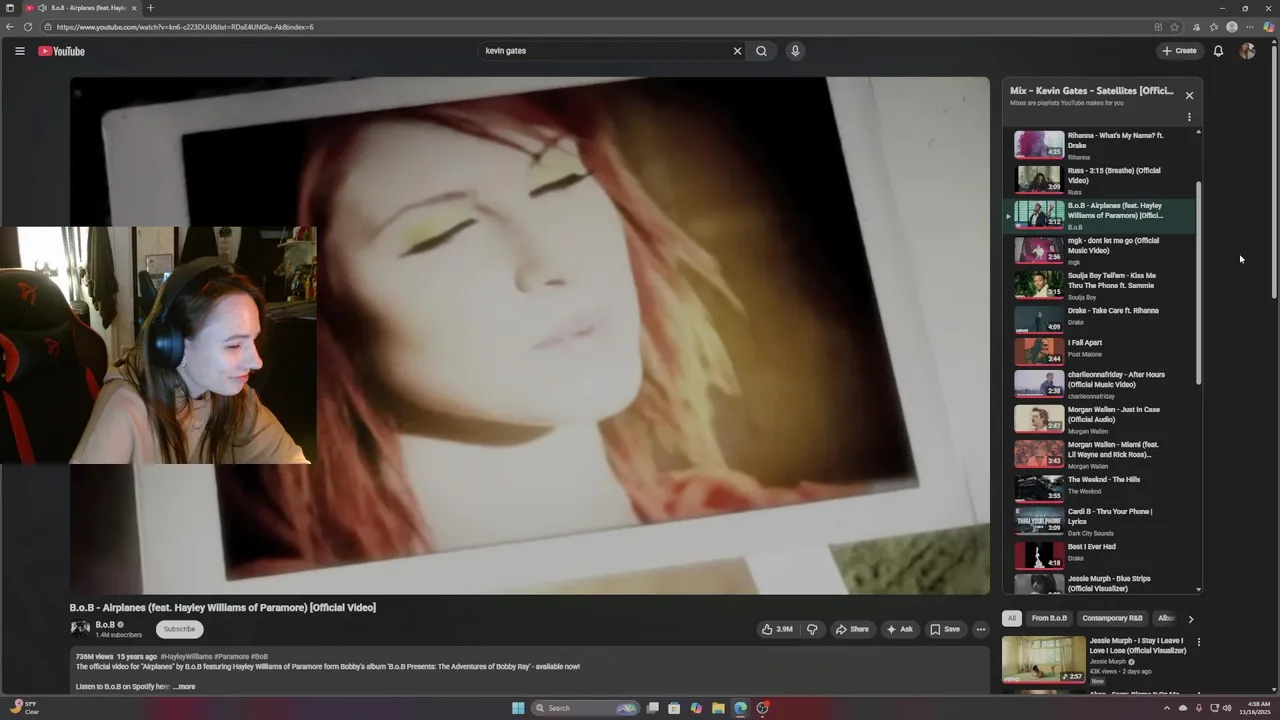Open YouTube notifications bell

point(1218,51)
